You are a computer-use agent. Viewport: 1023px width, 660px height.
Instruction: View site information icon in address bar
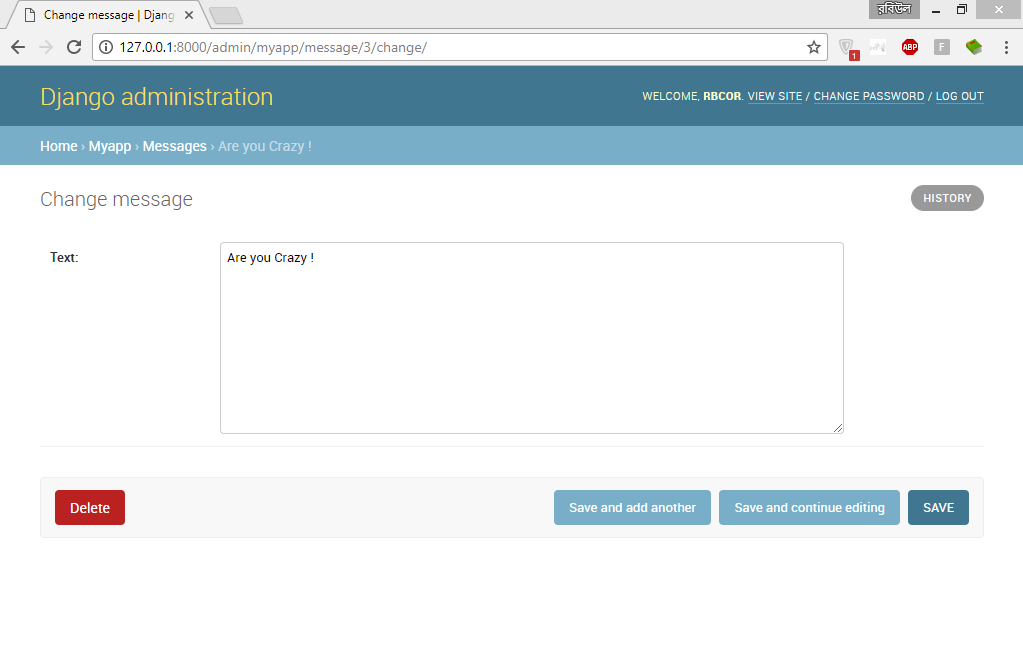(x=106, y=47)
